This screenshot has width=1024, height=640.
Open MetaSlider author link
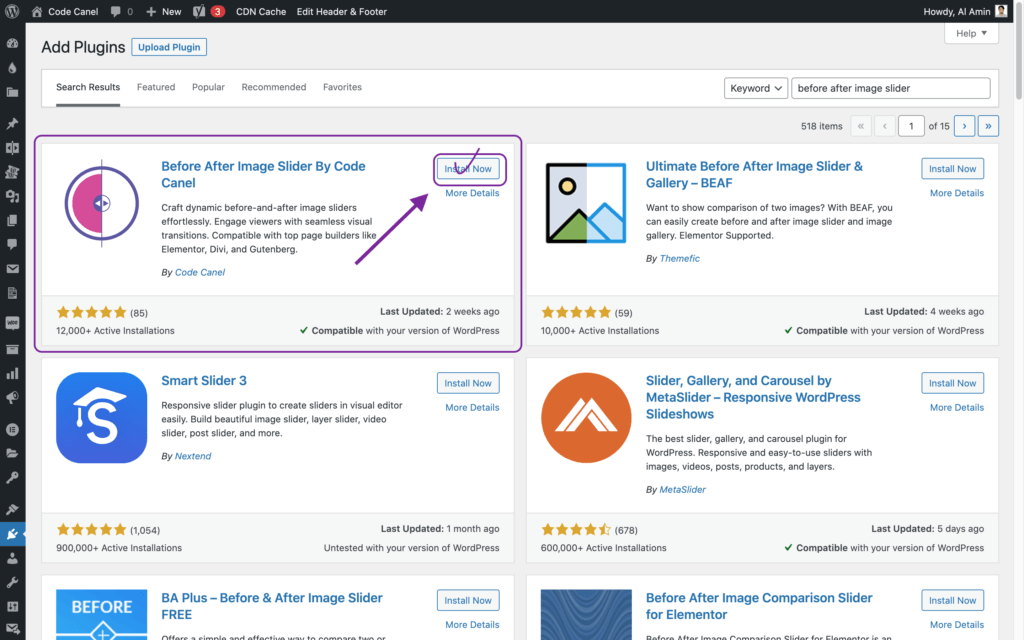click(x=682, y=490)
